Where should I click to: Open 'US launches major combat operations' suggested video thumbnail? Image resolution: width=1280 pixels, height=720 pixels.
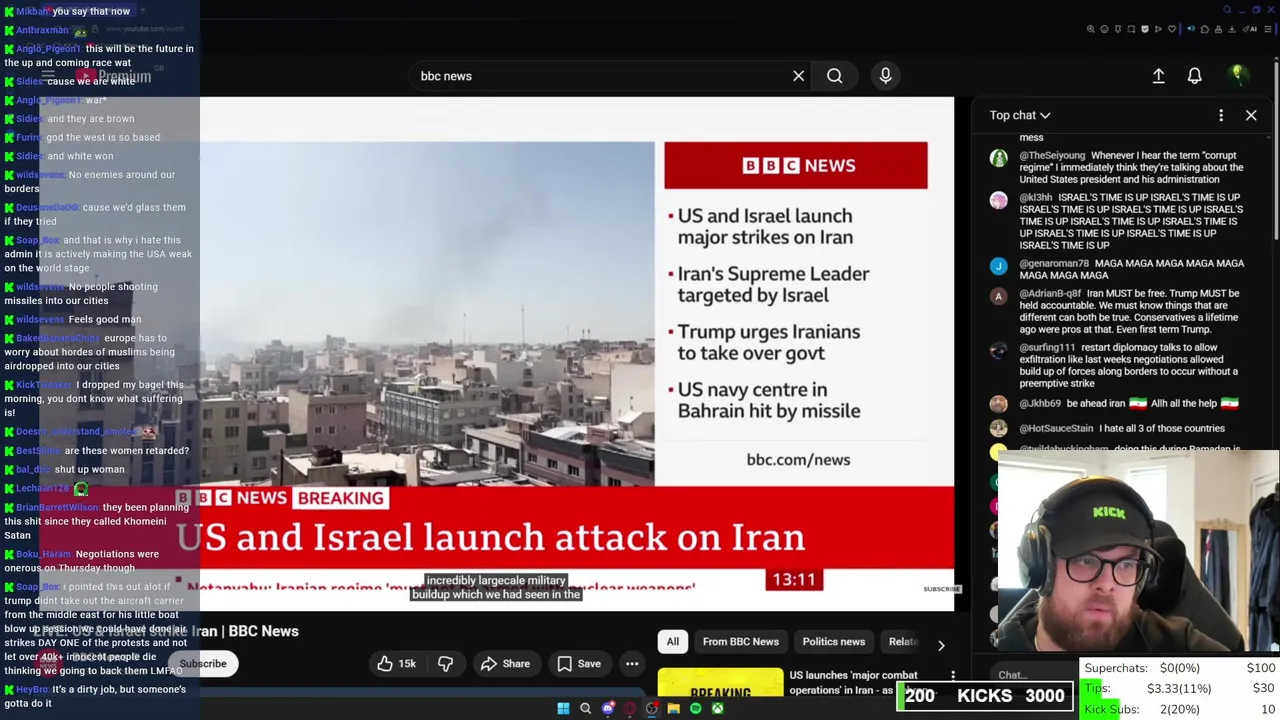(x=720, y=682)
